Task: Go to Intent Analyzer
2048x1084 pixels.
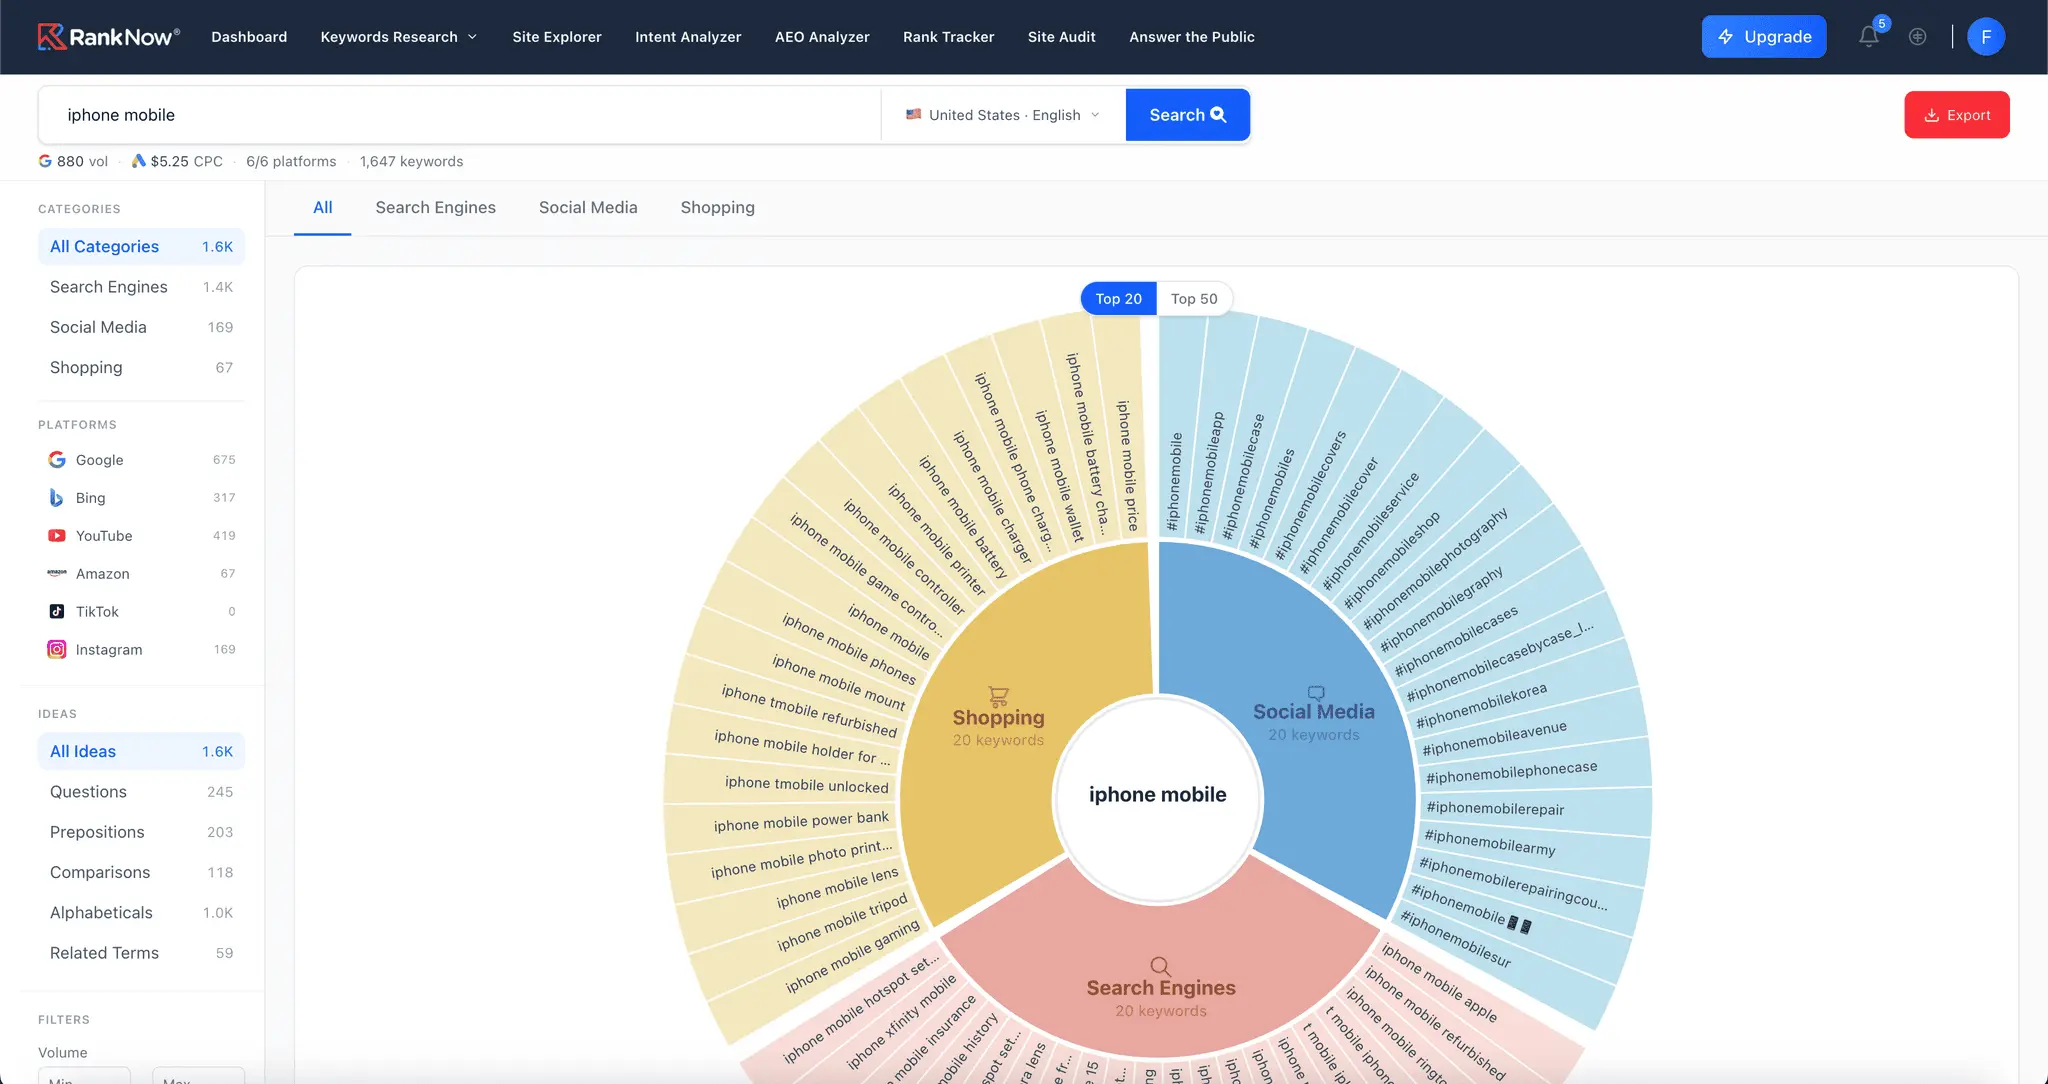Action: point(688,37)
